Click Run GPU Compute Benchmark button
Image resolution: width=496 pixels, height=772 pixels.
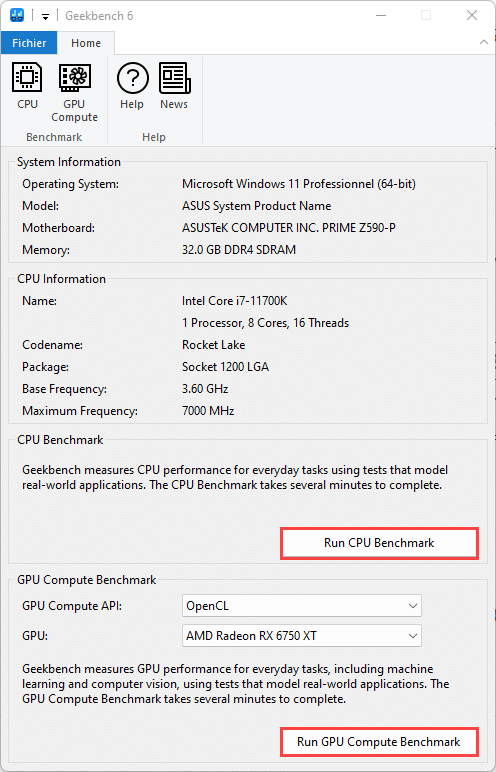pyautogui.click(x=379, y=742)
